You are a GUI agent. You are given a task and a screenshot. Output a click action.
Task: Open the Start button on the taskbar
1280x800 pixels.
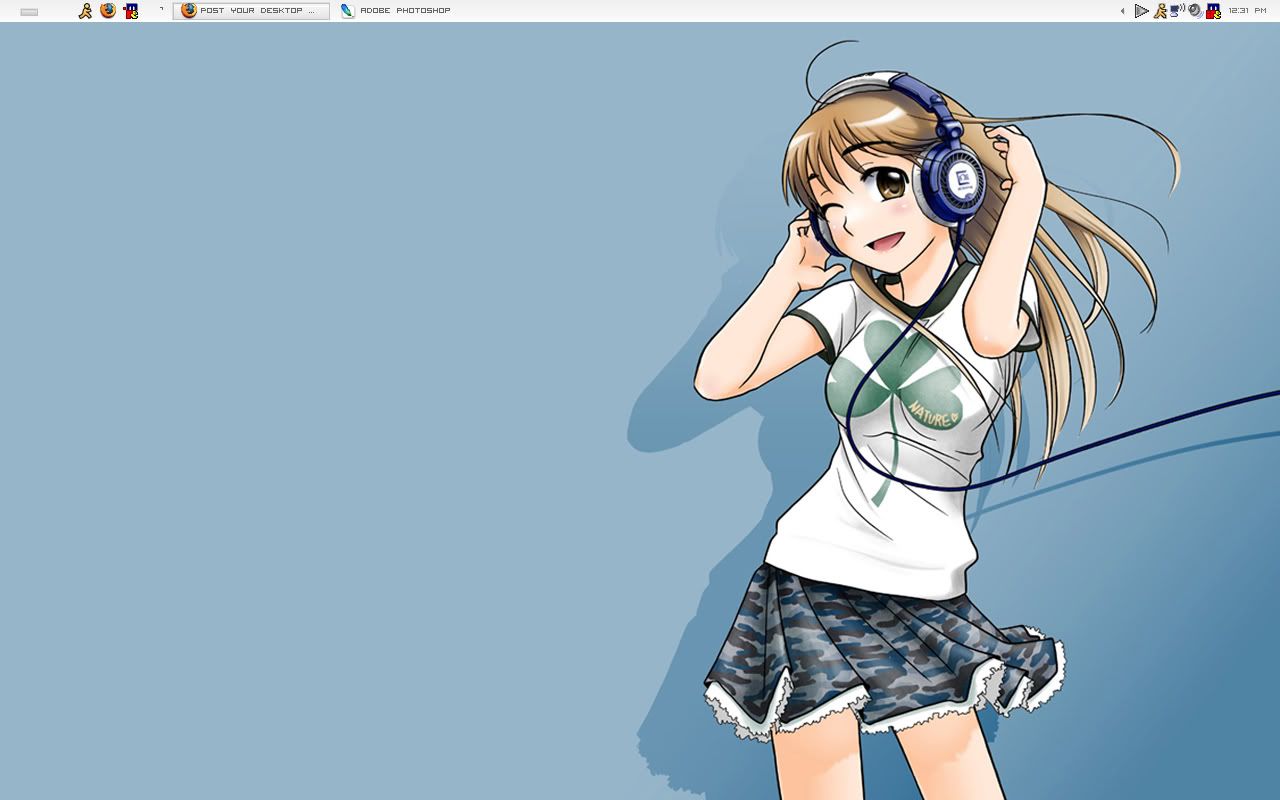29,11
